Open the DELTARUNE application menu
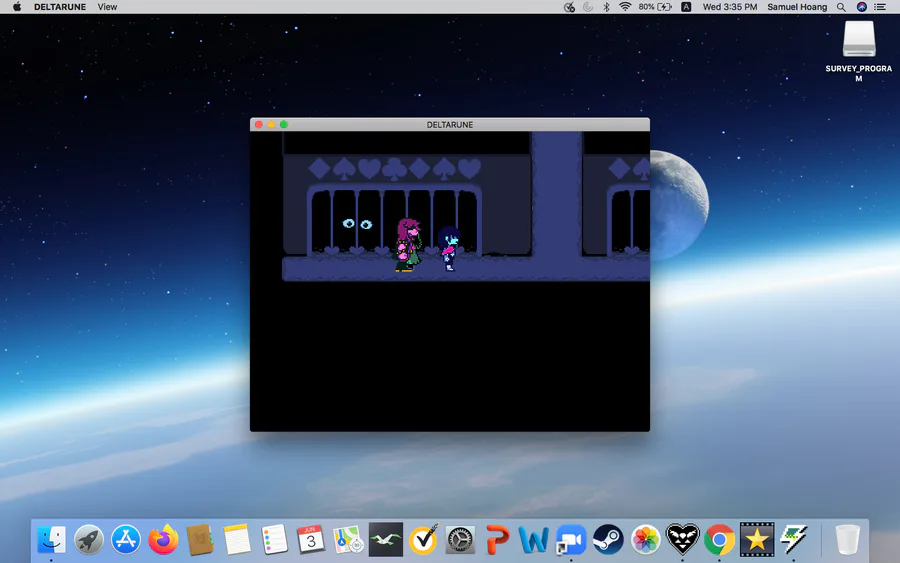This screenshot has height=563, width=900. pyautogui.click(x=60, y=7)
